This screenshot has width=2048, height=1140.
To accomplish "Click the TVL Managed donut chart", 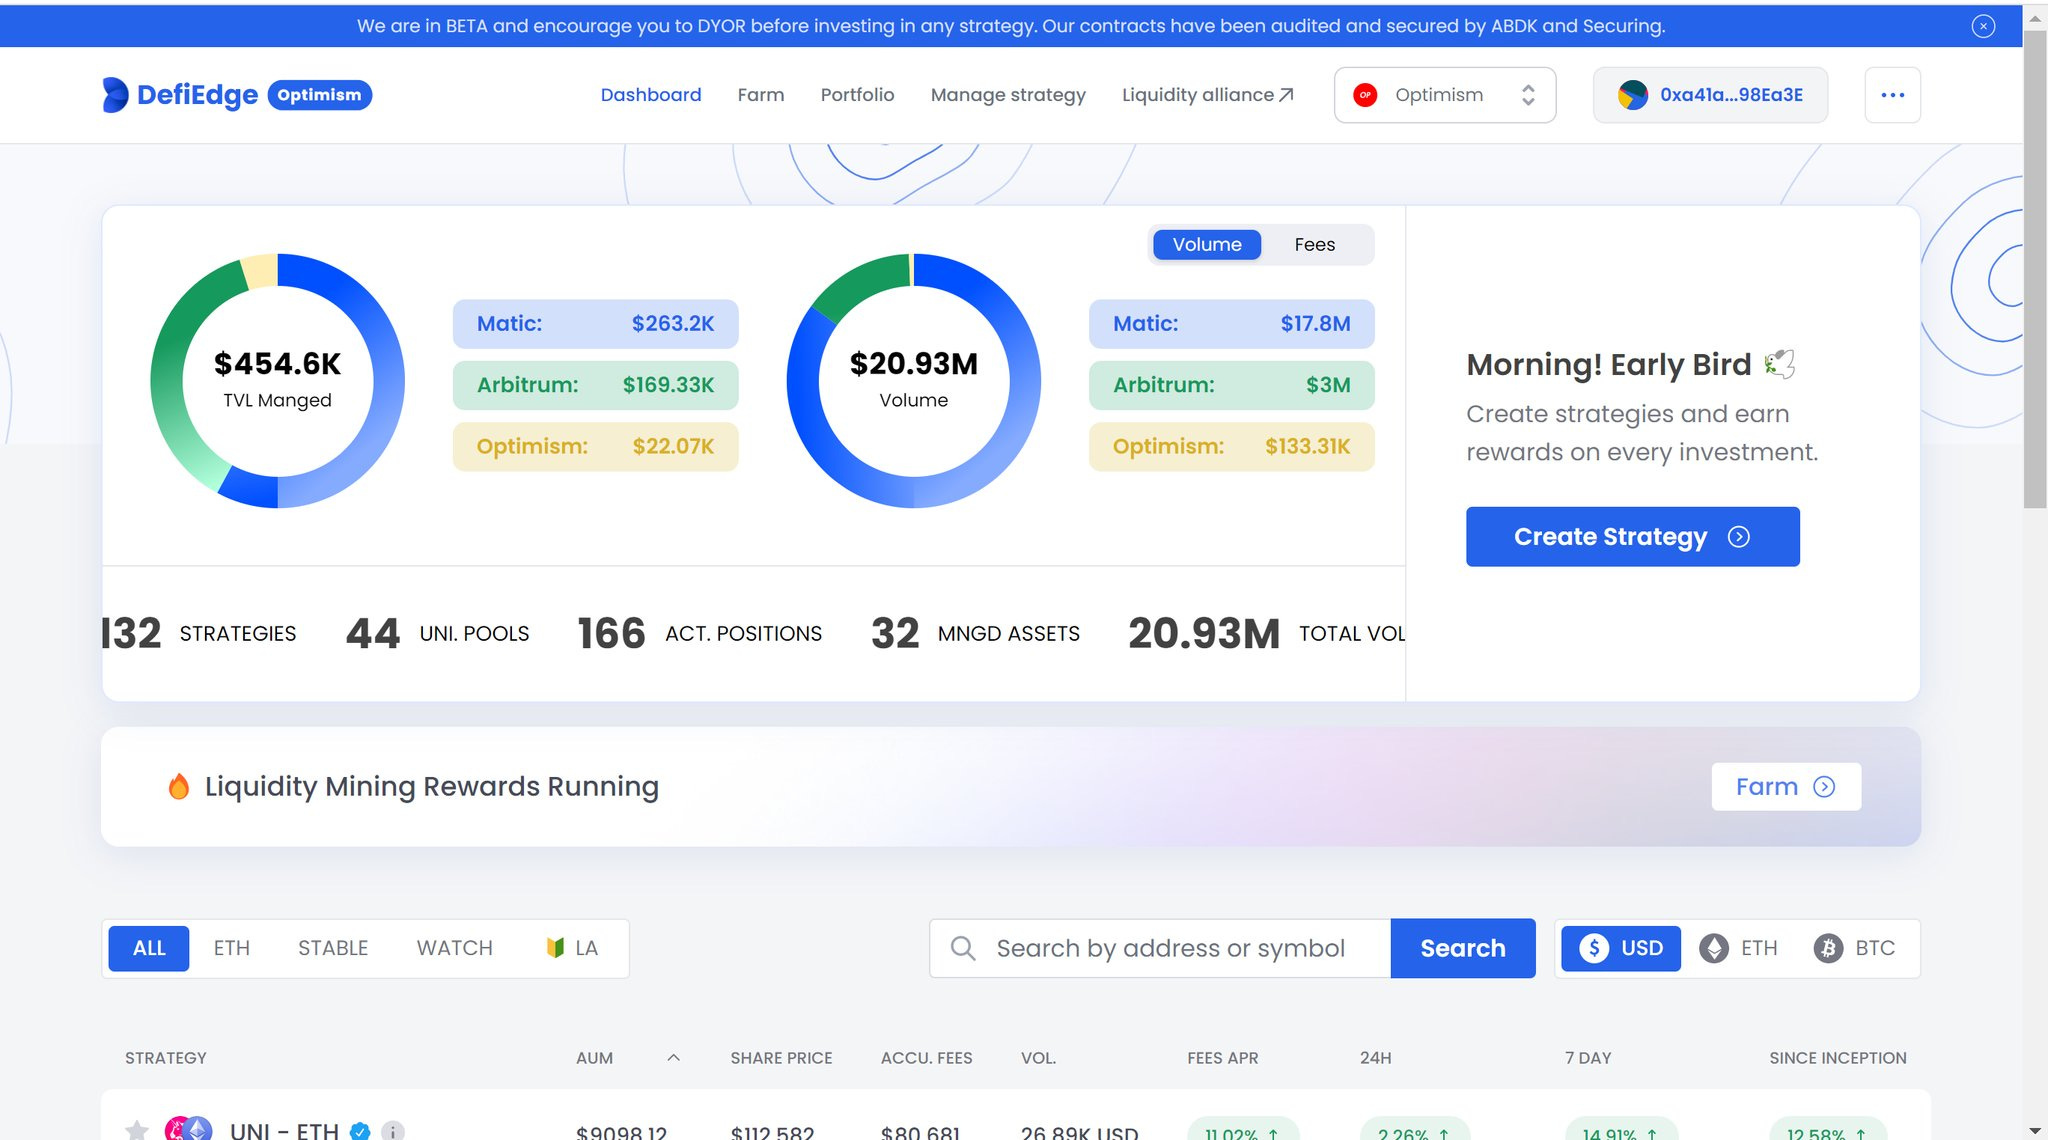I will [277, 381].
